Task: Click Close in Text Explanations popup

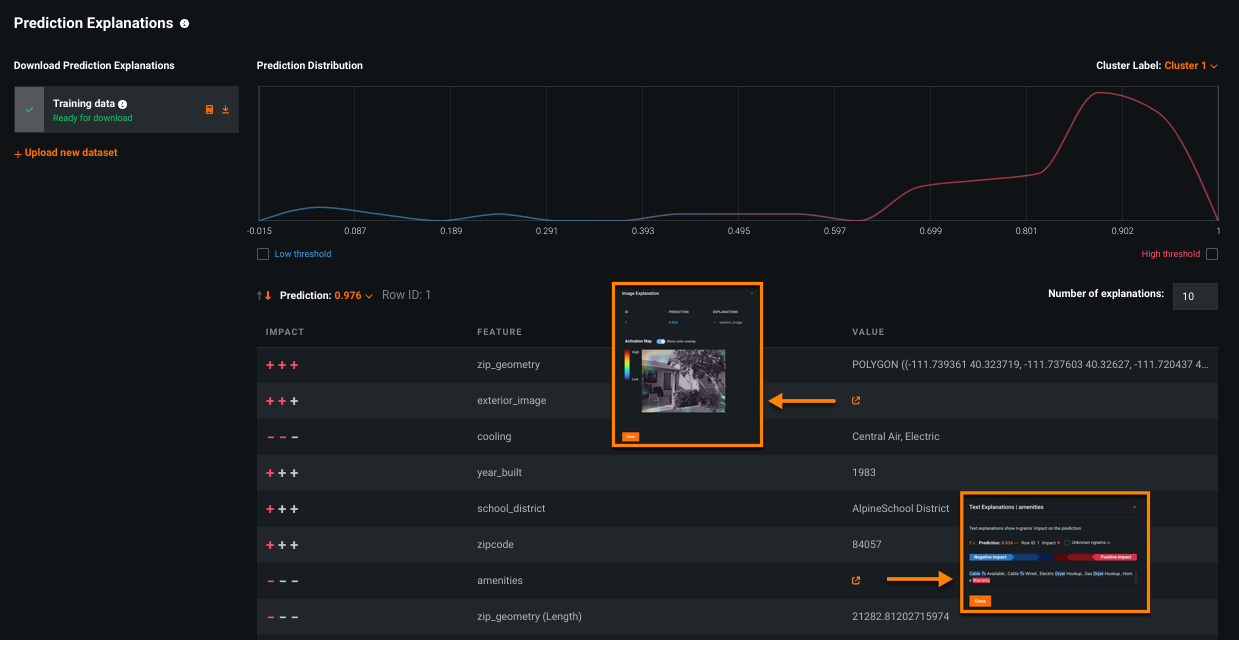Action: (980, 601)
